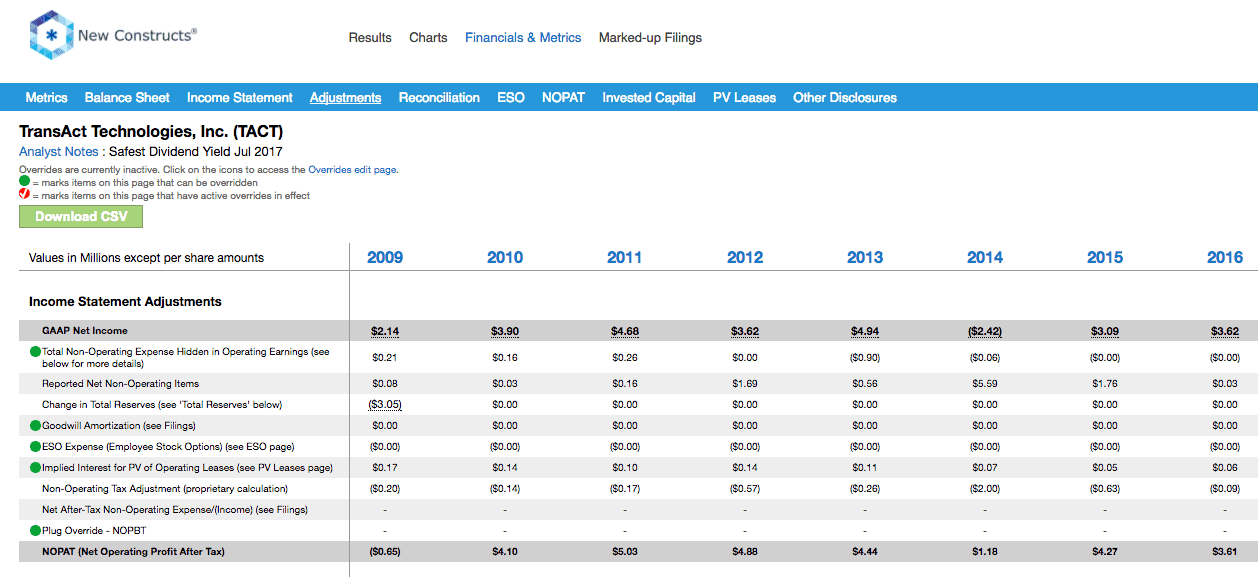Open the Other Disclosures tab
The height and width of the screenshot is (577, 1258).
click(x=845, y=98)
